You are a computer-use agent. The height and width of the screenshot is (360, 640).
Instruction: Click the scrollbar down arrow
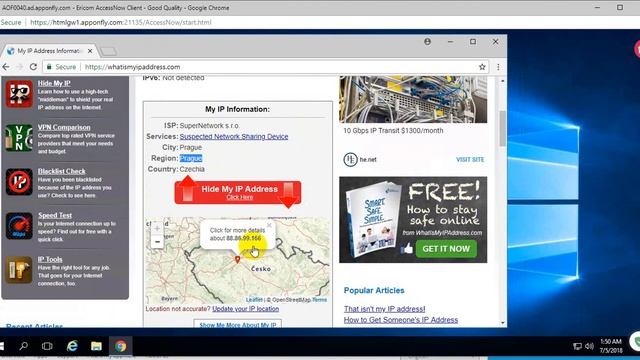point(502,323)
